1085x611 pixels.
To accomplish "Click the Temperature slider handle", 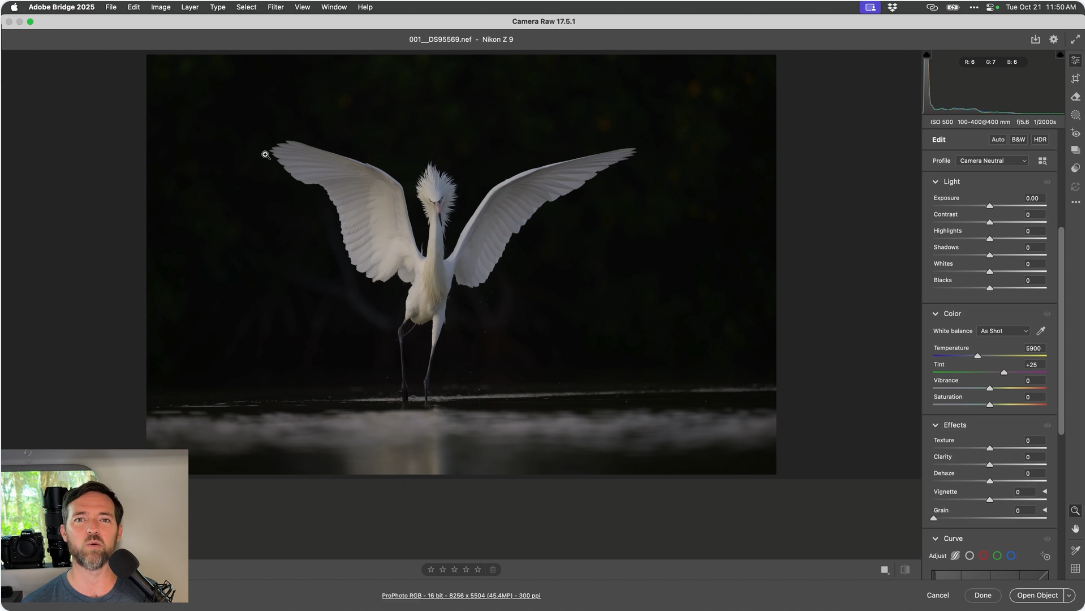I will pyautogui.click(x=977, y=356).
